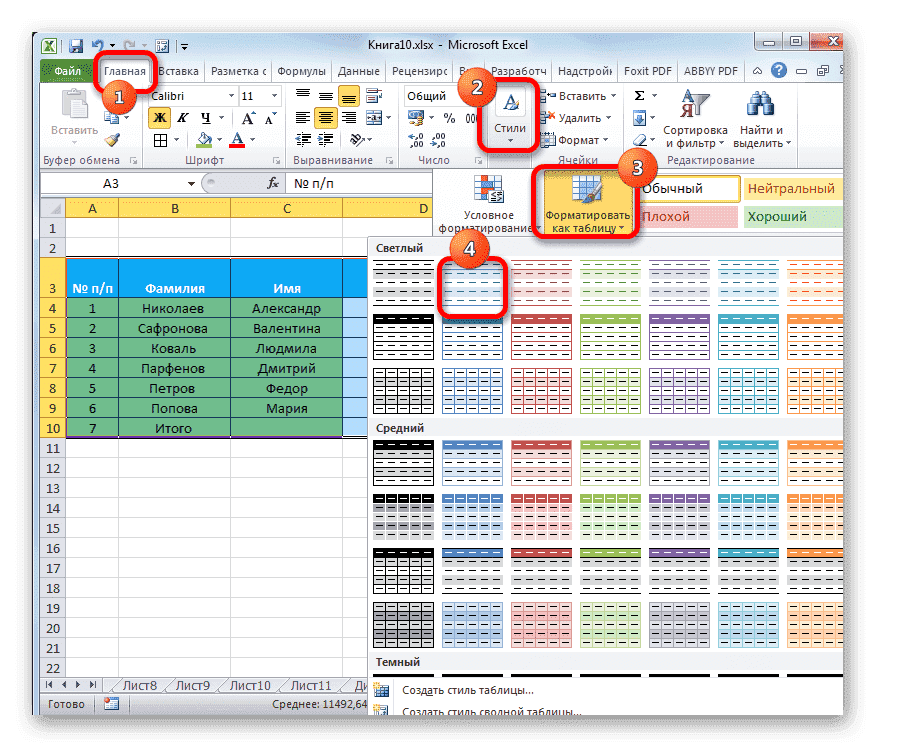The image size is (897, 747).
Task: Select the center alignment icon
Action: click(x=327, y=117)
